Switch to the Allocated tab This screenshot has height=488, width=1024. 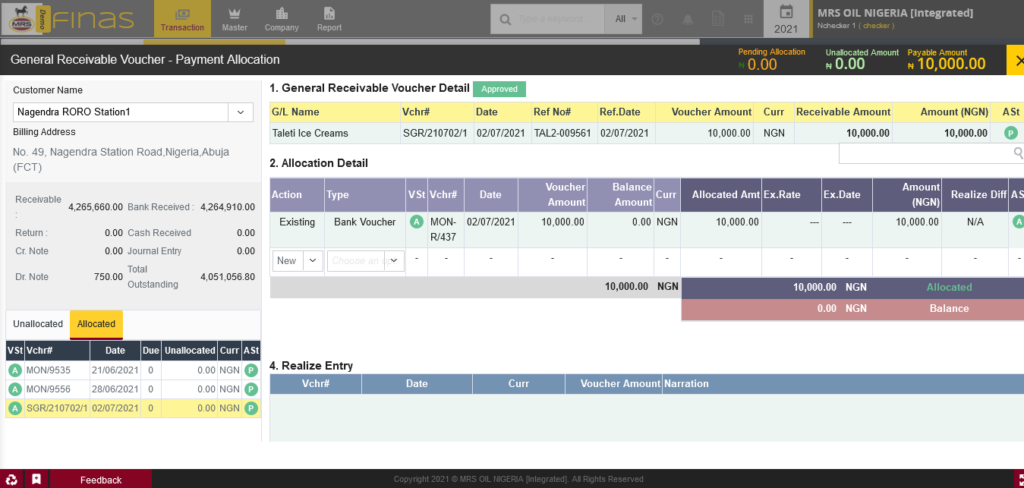tap(96, 324)
